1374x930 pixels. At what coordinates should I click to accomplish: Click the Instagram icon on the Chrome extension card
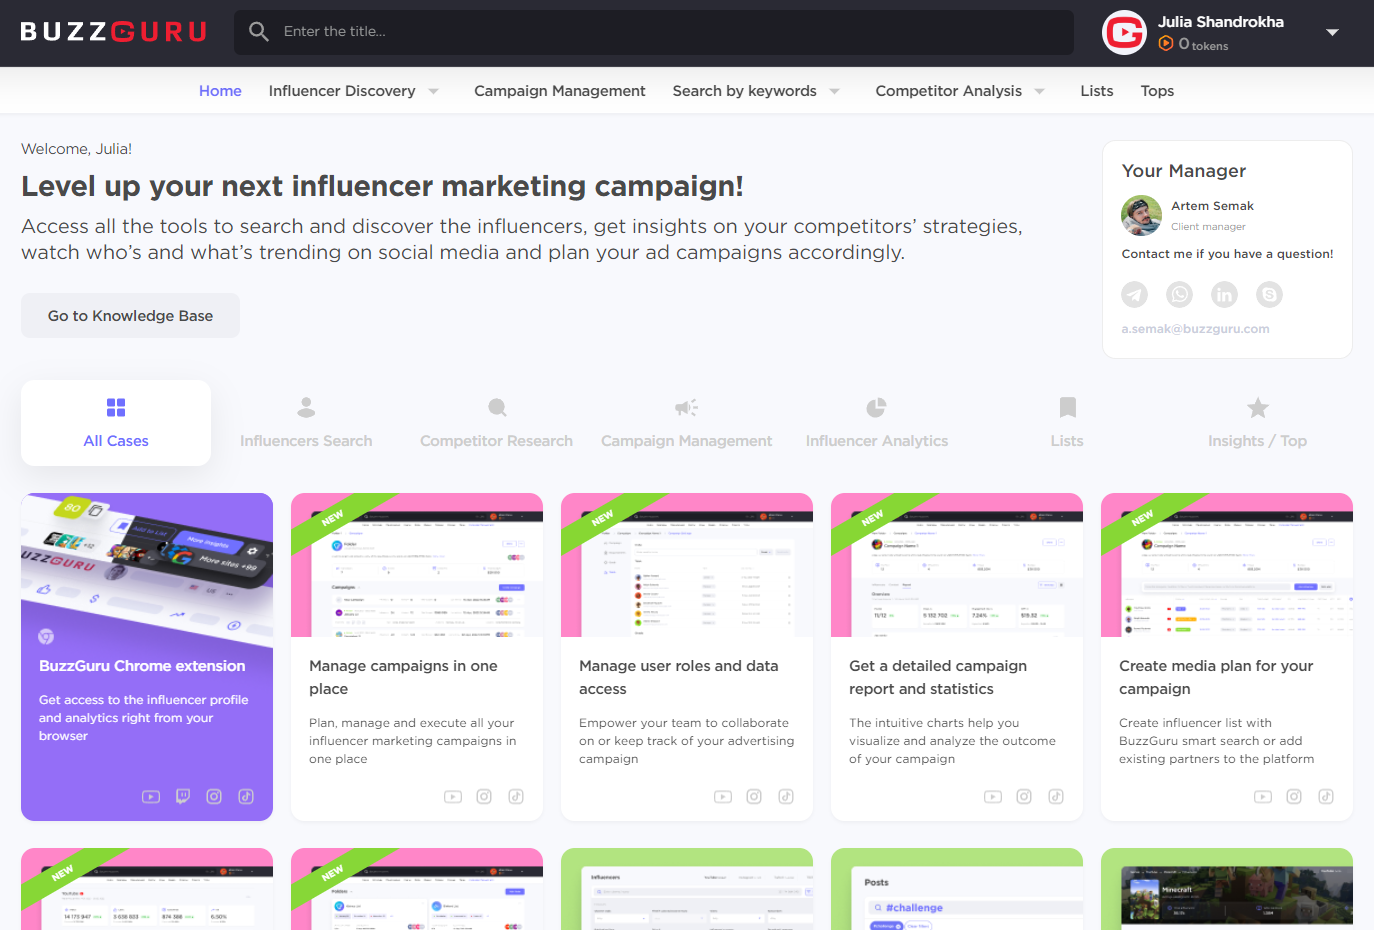pyautogui.click(x=214, y=797)
